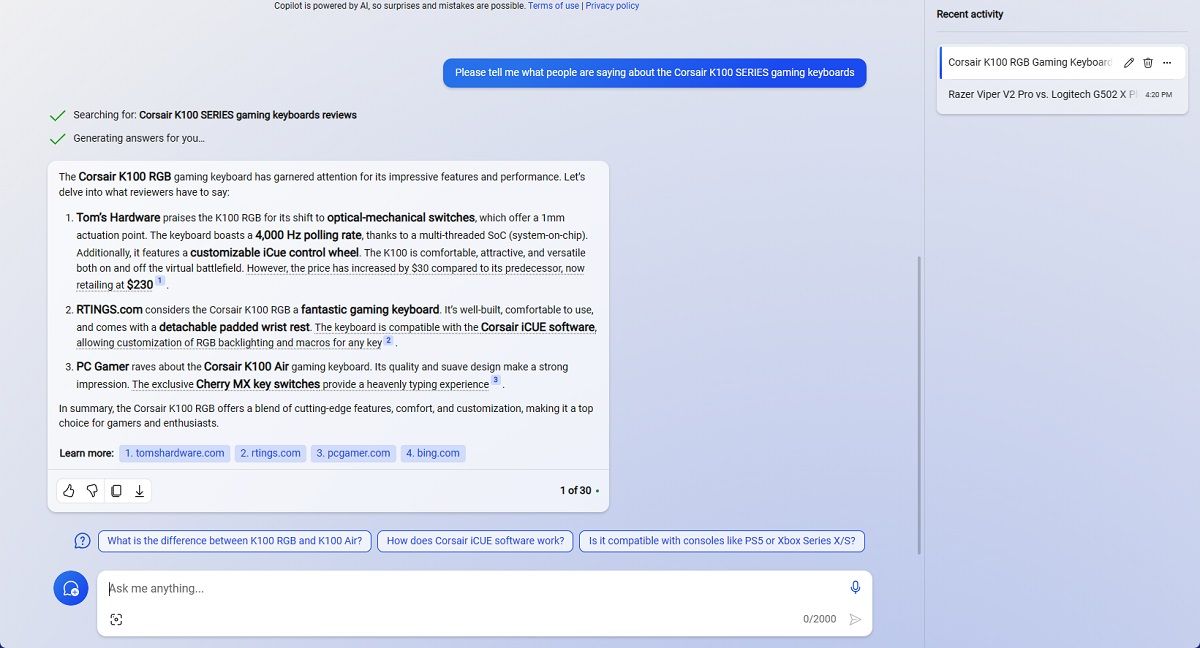This screenshot has width=1200, height=648.
Task: Send the message with the arrow icon
Action: pyautogui.click(x=855, y=619)
